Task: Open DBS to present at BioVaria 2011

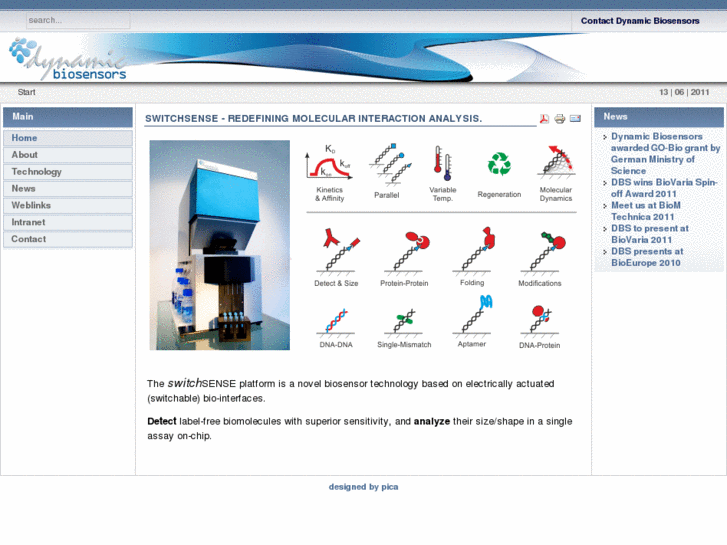Action: (x=650, y=234)
